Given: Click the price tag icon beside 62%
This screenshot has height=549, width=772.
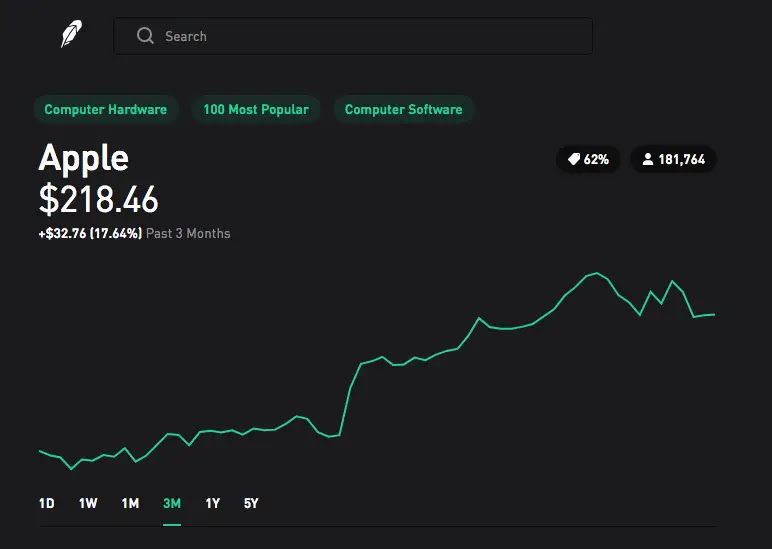Looking at the screenshot, I should [x=574, y=159].
